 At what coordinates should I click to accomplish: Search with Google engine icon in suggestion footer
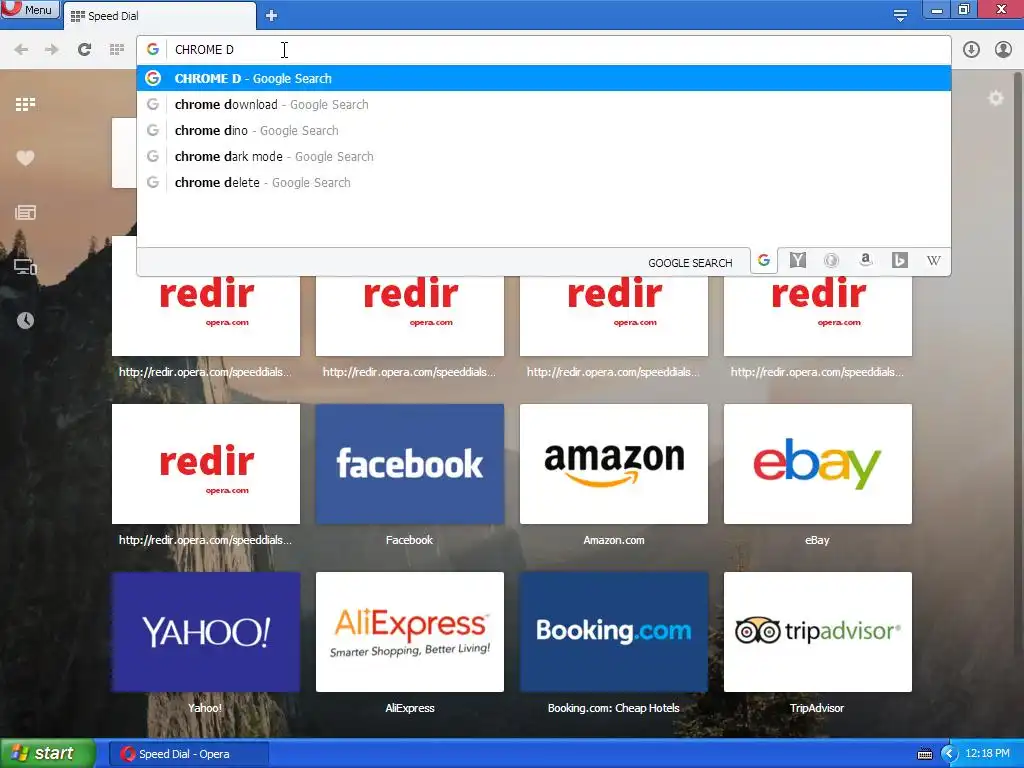[x=764, y=261]
